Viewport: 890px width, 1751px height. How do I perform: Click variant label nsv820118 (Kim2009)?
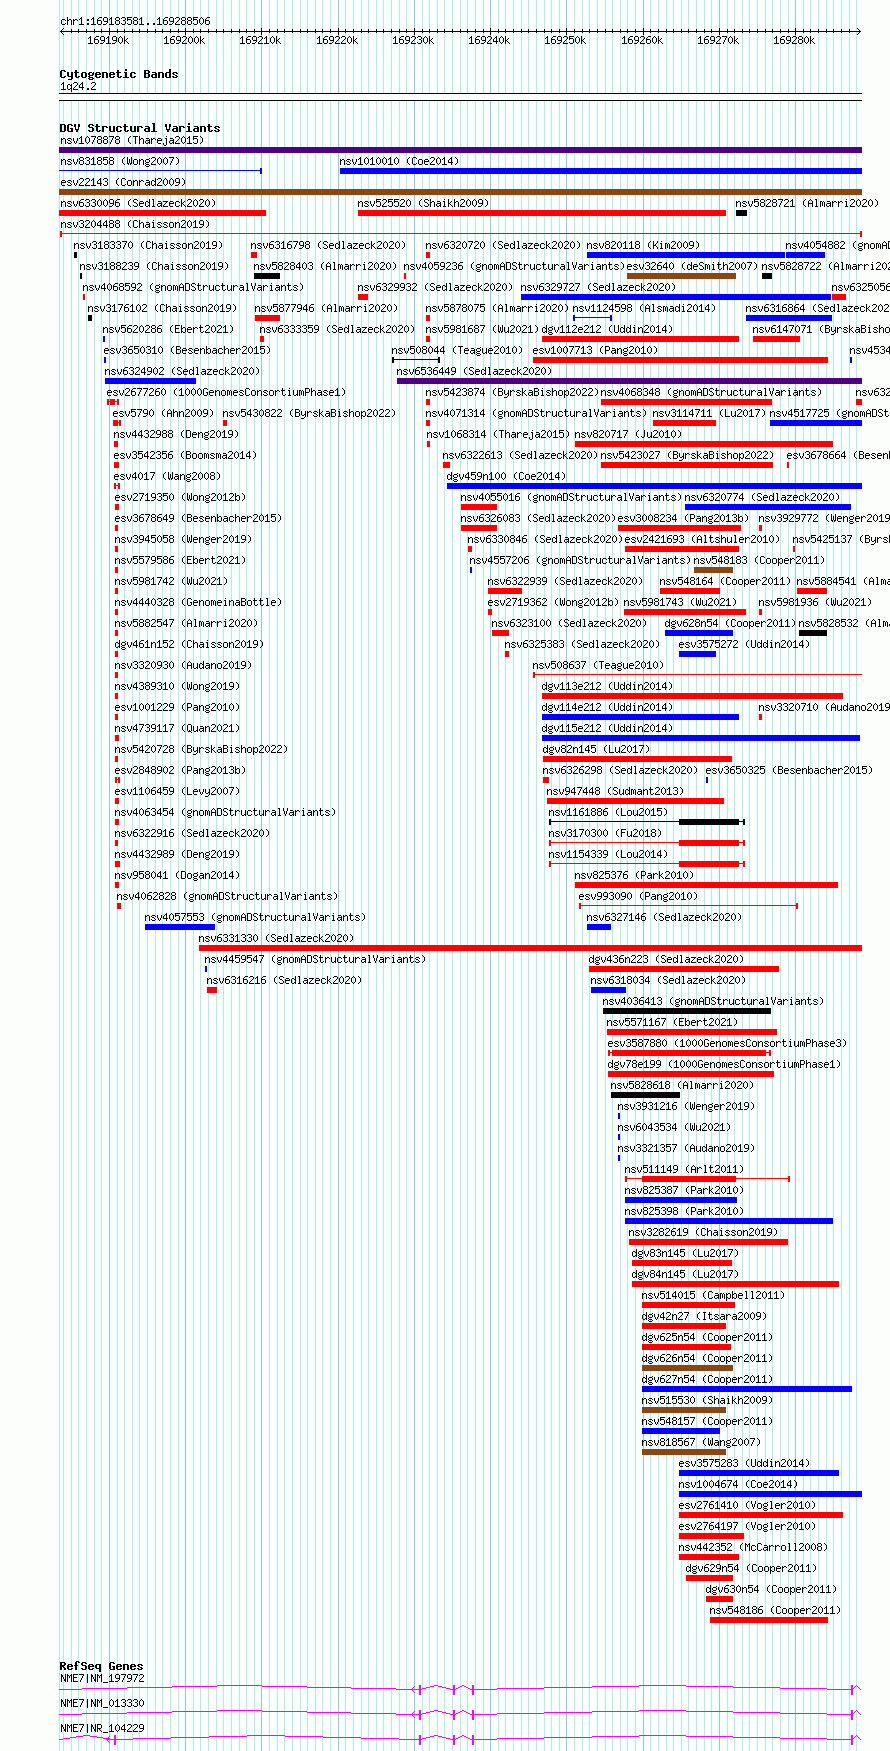(x=643, y=245)
